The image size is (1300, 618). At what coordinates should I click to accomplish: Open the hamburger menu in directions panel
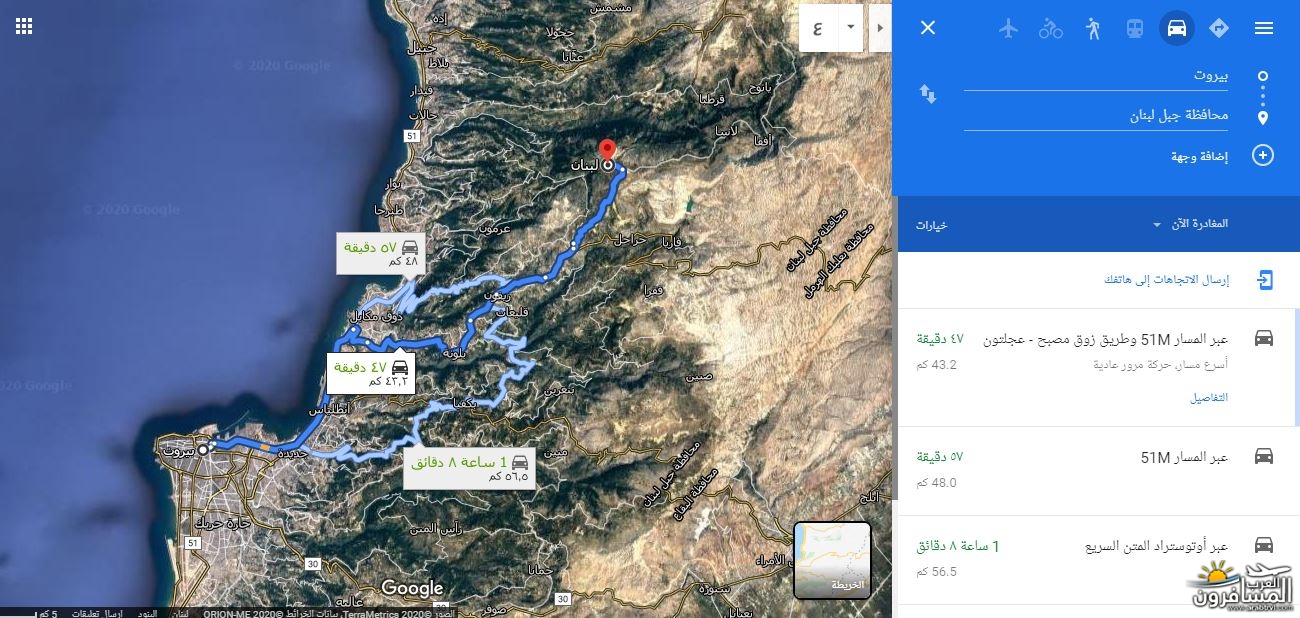click(1263, 28)
